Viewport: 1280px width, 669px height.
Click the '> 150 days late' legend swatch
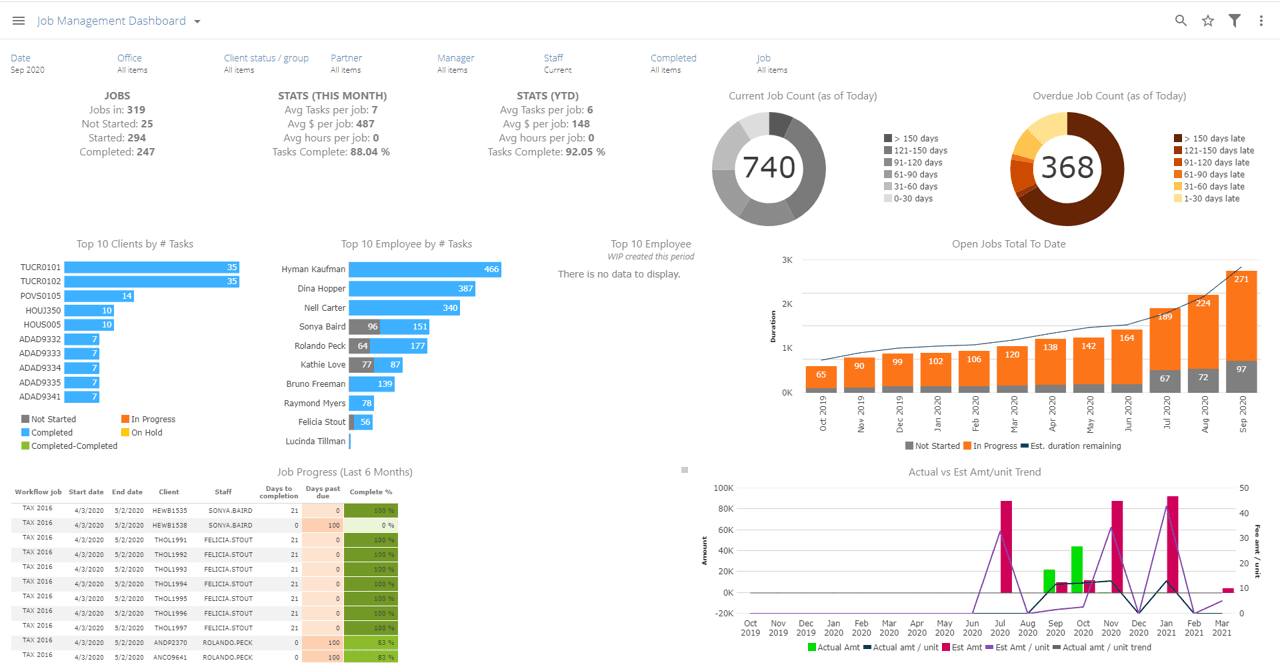(x=1179, y=139)
